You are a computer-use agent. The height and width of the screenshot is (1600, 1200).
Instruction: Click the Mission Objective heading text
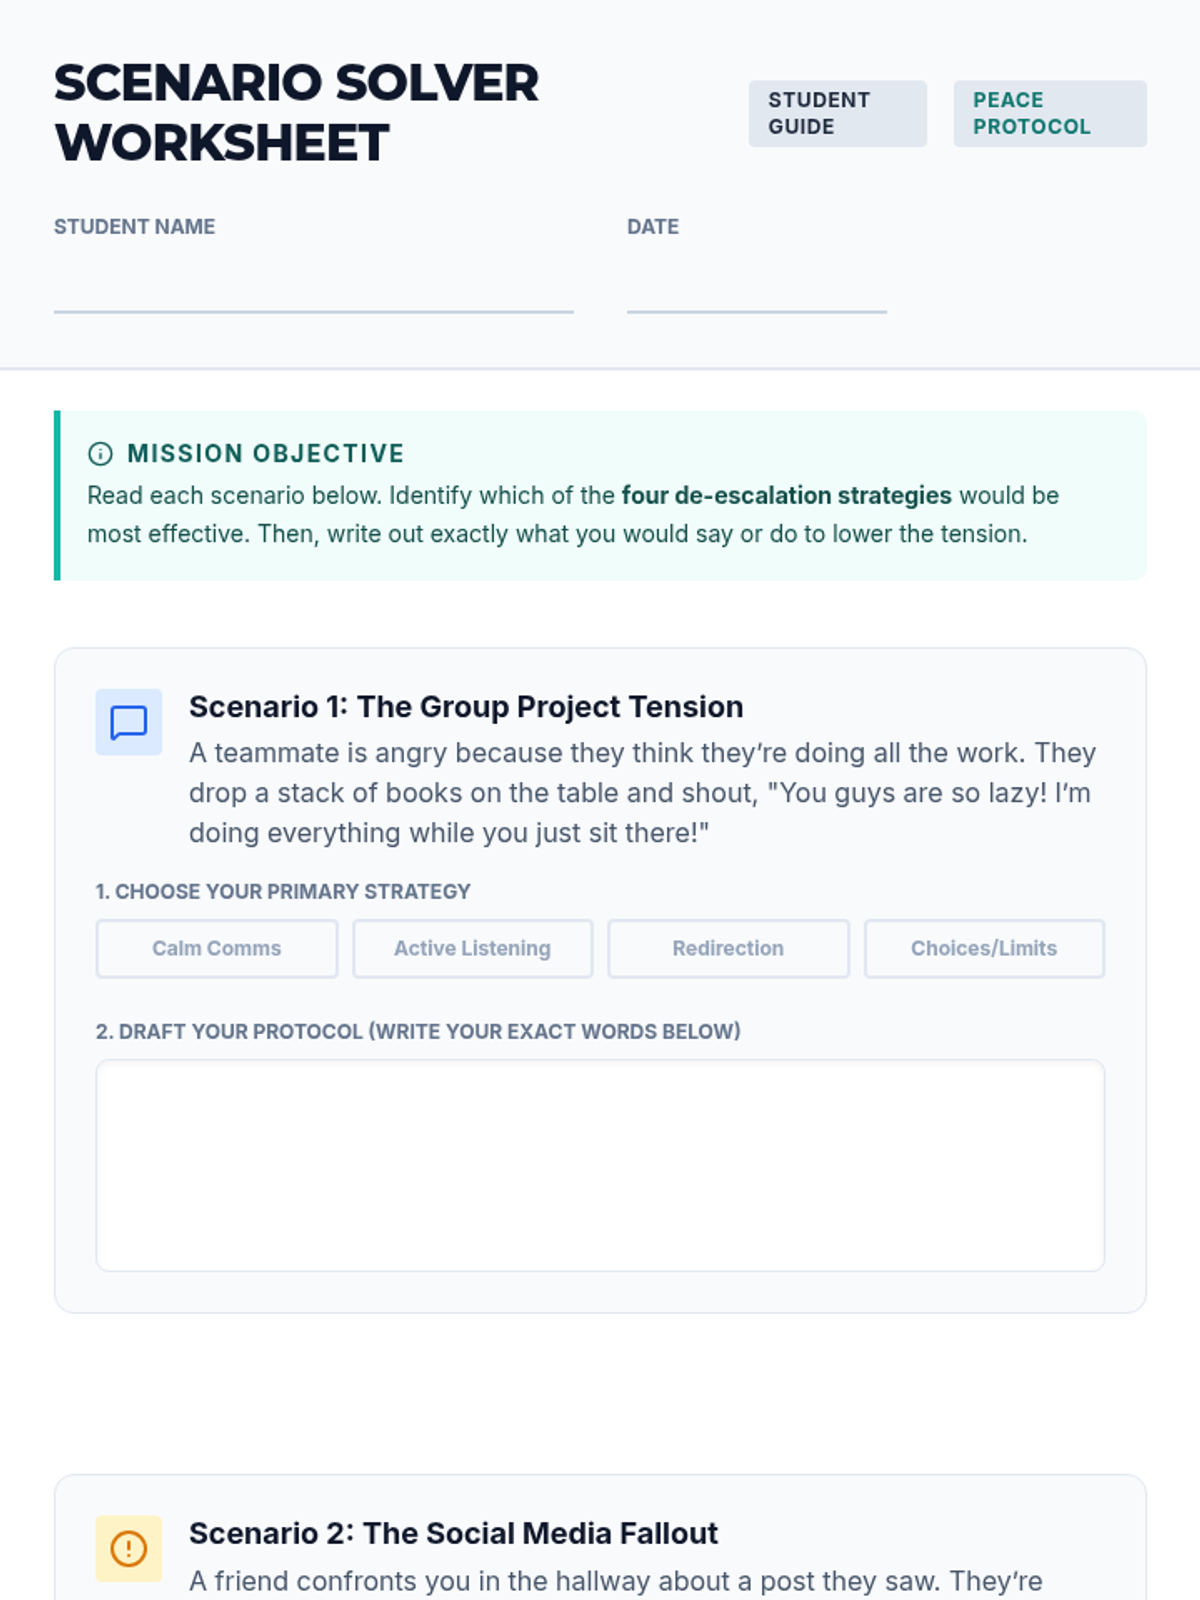coord(266,454)
